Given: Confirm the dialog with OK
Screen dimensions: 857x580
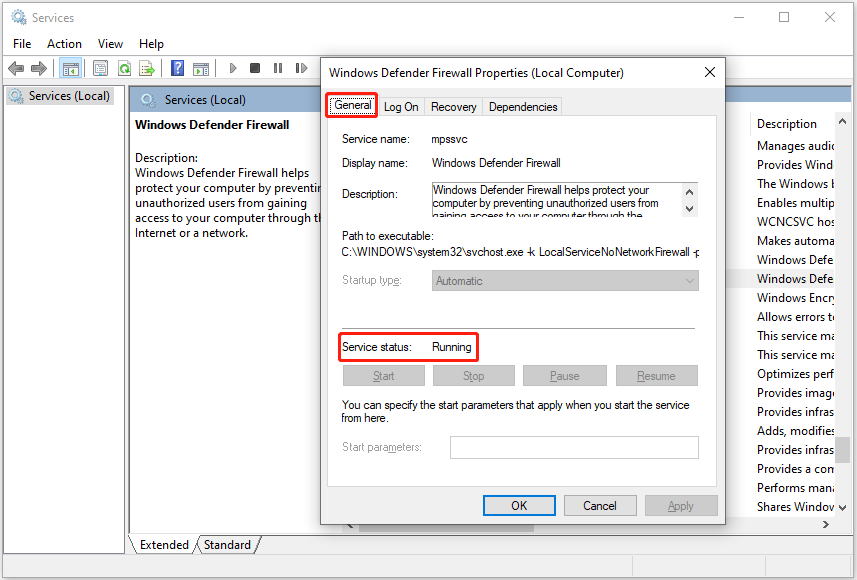Looking at the screenshot, I should [519, 506].
